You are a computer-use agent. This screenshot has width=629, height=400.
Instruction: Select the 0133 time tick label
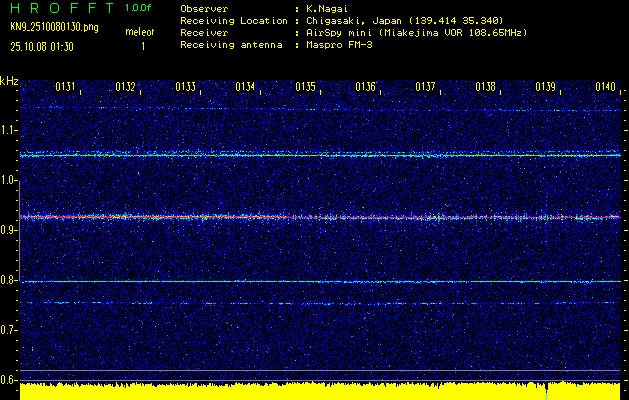[186, 88]
